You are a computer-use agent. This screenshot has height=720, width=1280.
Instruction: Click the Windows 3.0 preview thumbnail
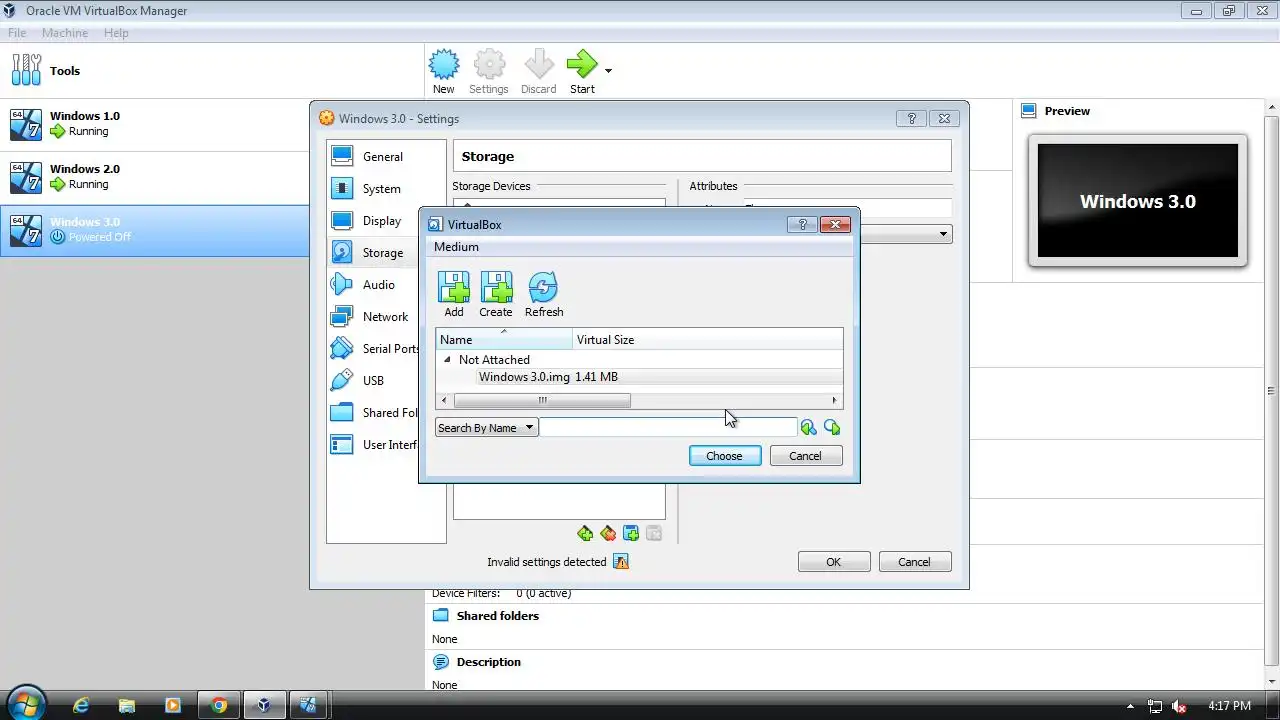1138,201
